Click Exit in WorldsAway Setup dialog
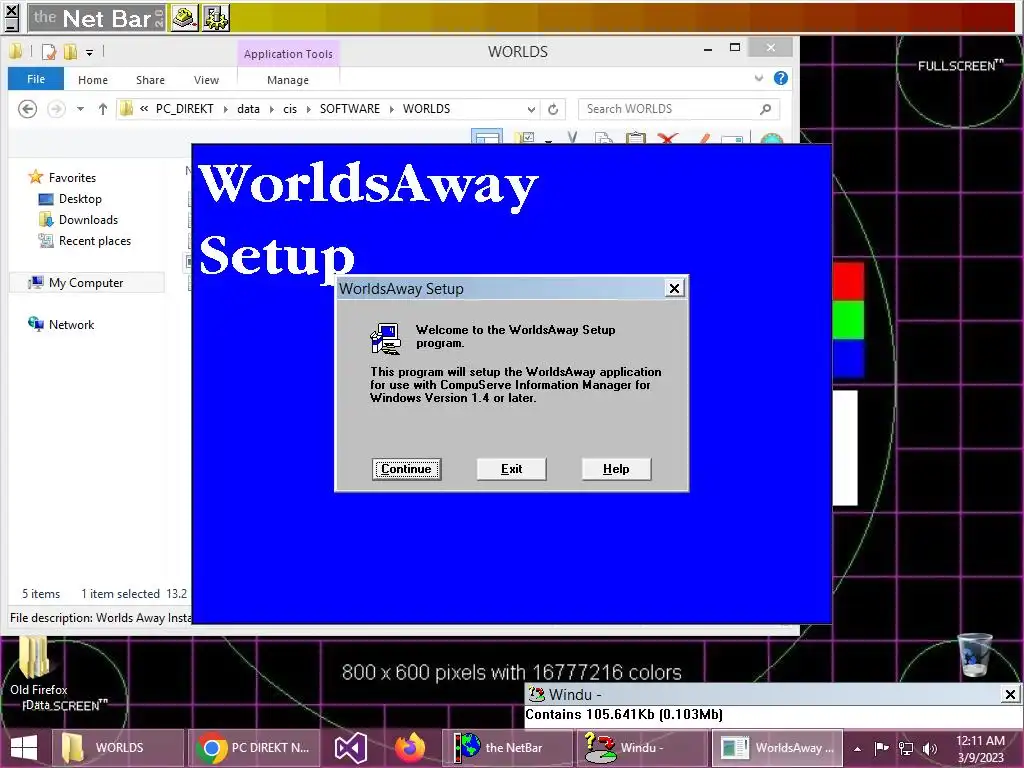Screen dimensions: 1024x768 511,469
